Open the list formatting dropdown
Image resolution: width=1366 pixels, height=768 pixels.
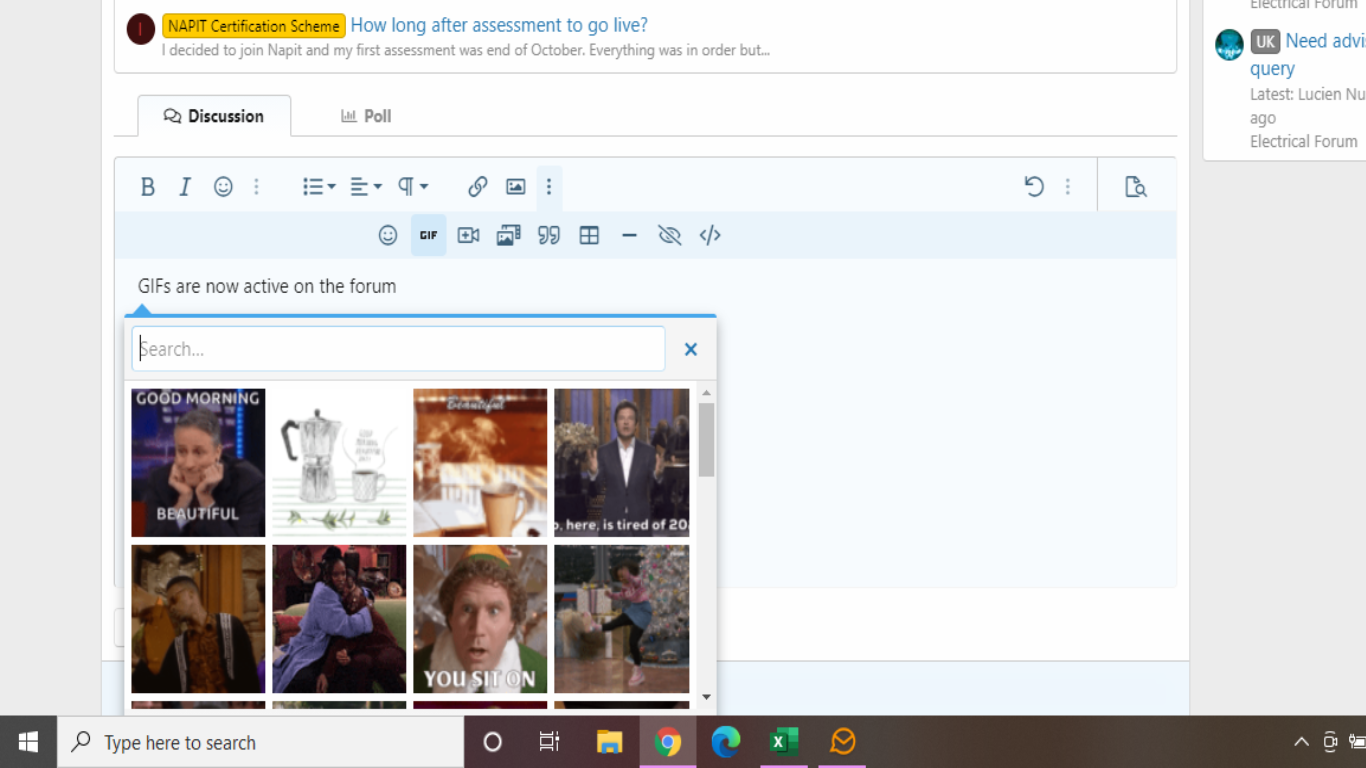pos(319,187)
